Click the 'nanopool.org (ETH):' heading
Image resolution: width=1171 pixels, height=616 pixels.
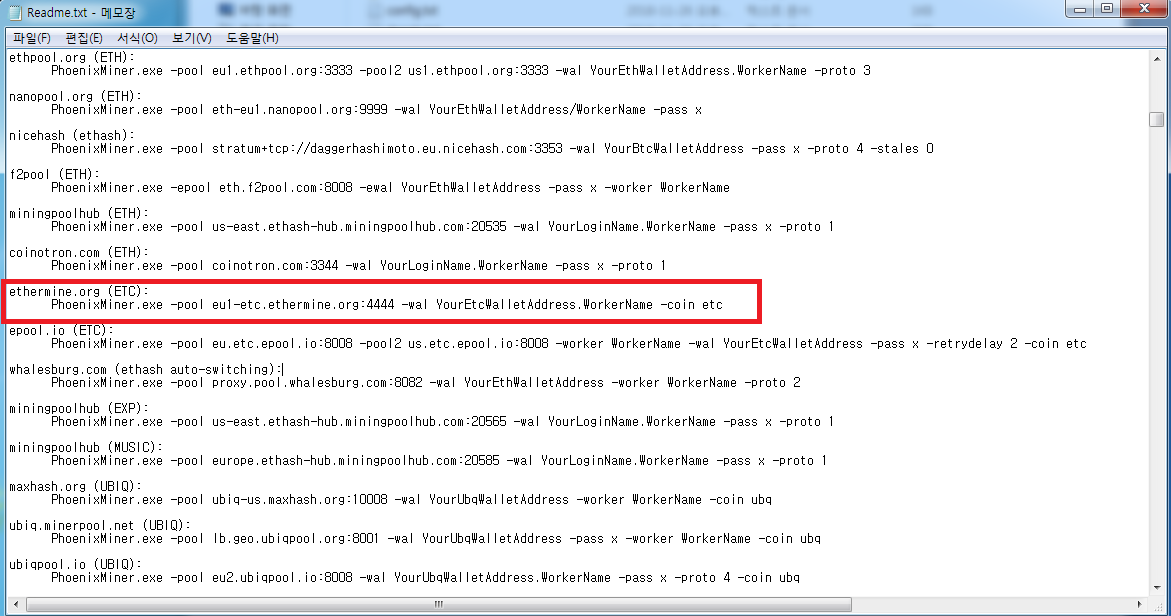click(75, 96)
